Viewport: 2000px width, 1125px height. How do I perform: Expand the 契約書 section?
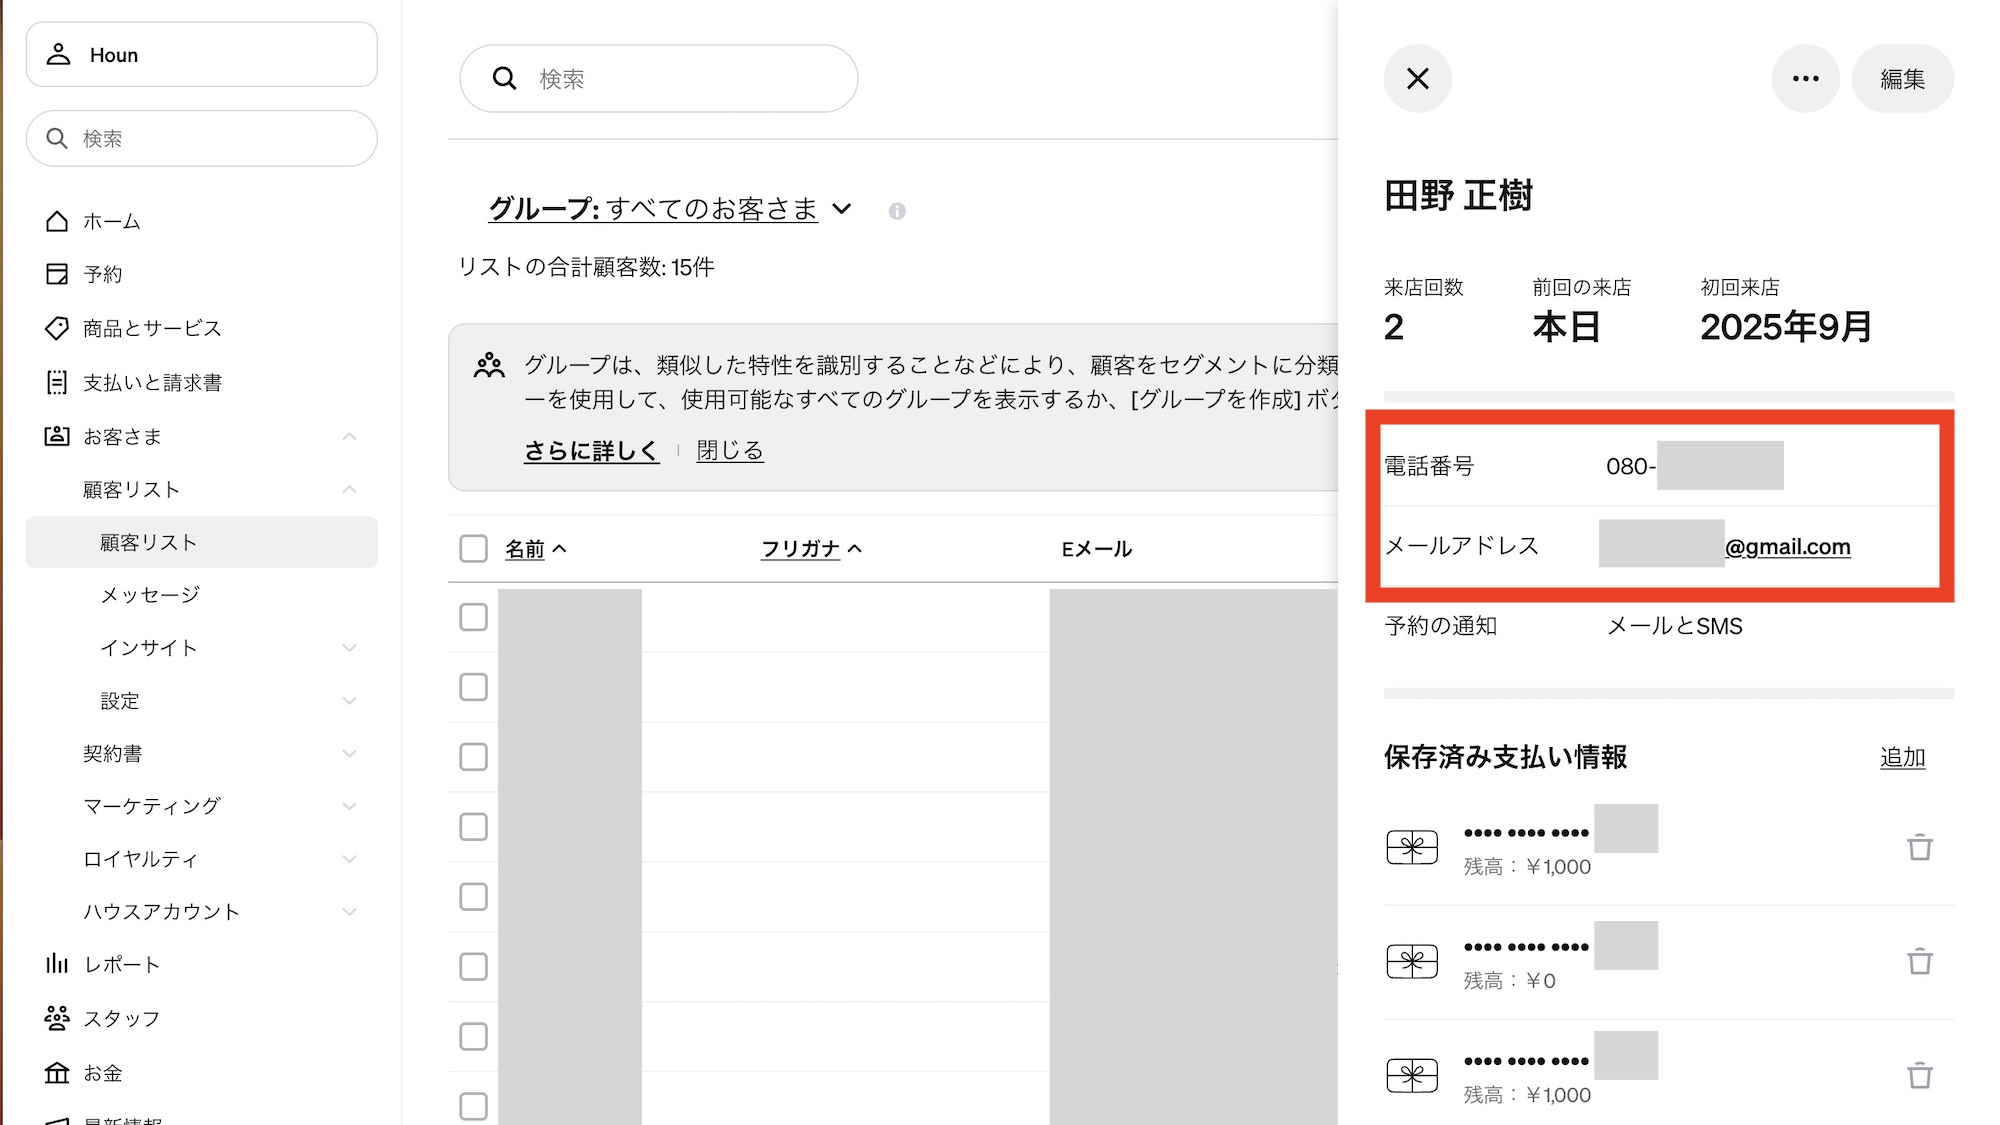point(349,753)
